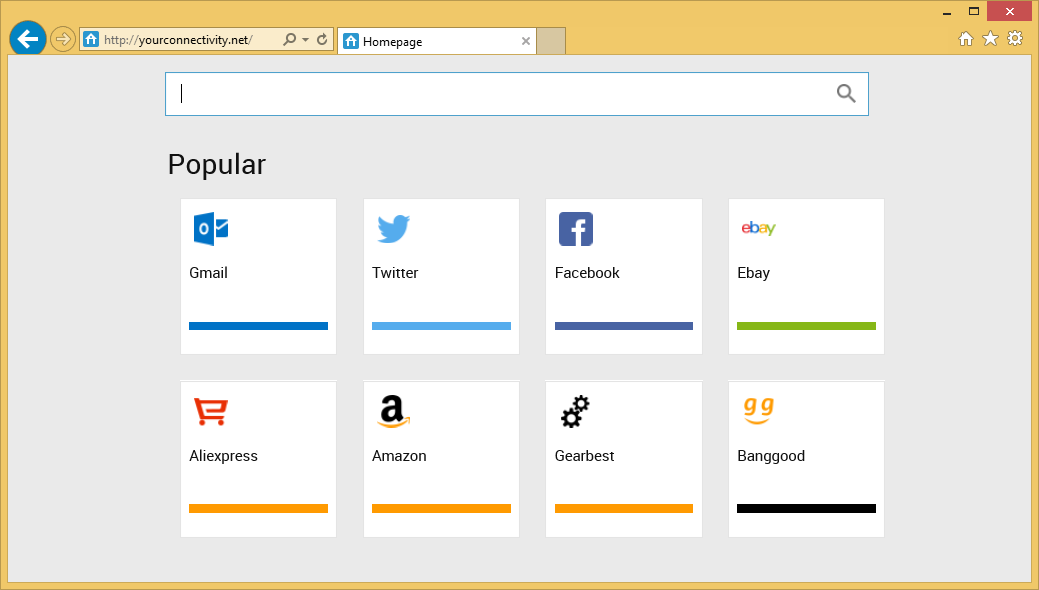The image size is (1039, 590).
Task: Open the Tools gear menu
Action: (x=1015, y=38)
